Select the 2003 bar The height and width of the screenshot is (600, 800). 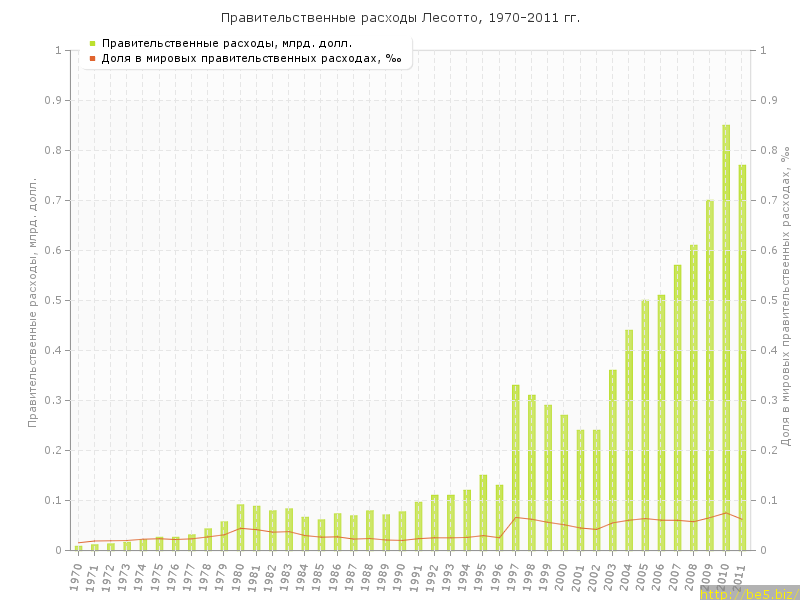pos(613,460)
